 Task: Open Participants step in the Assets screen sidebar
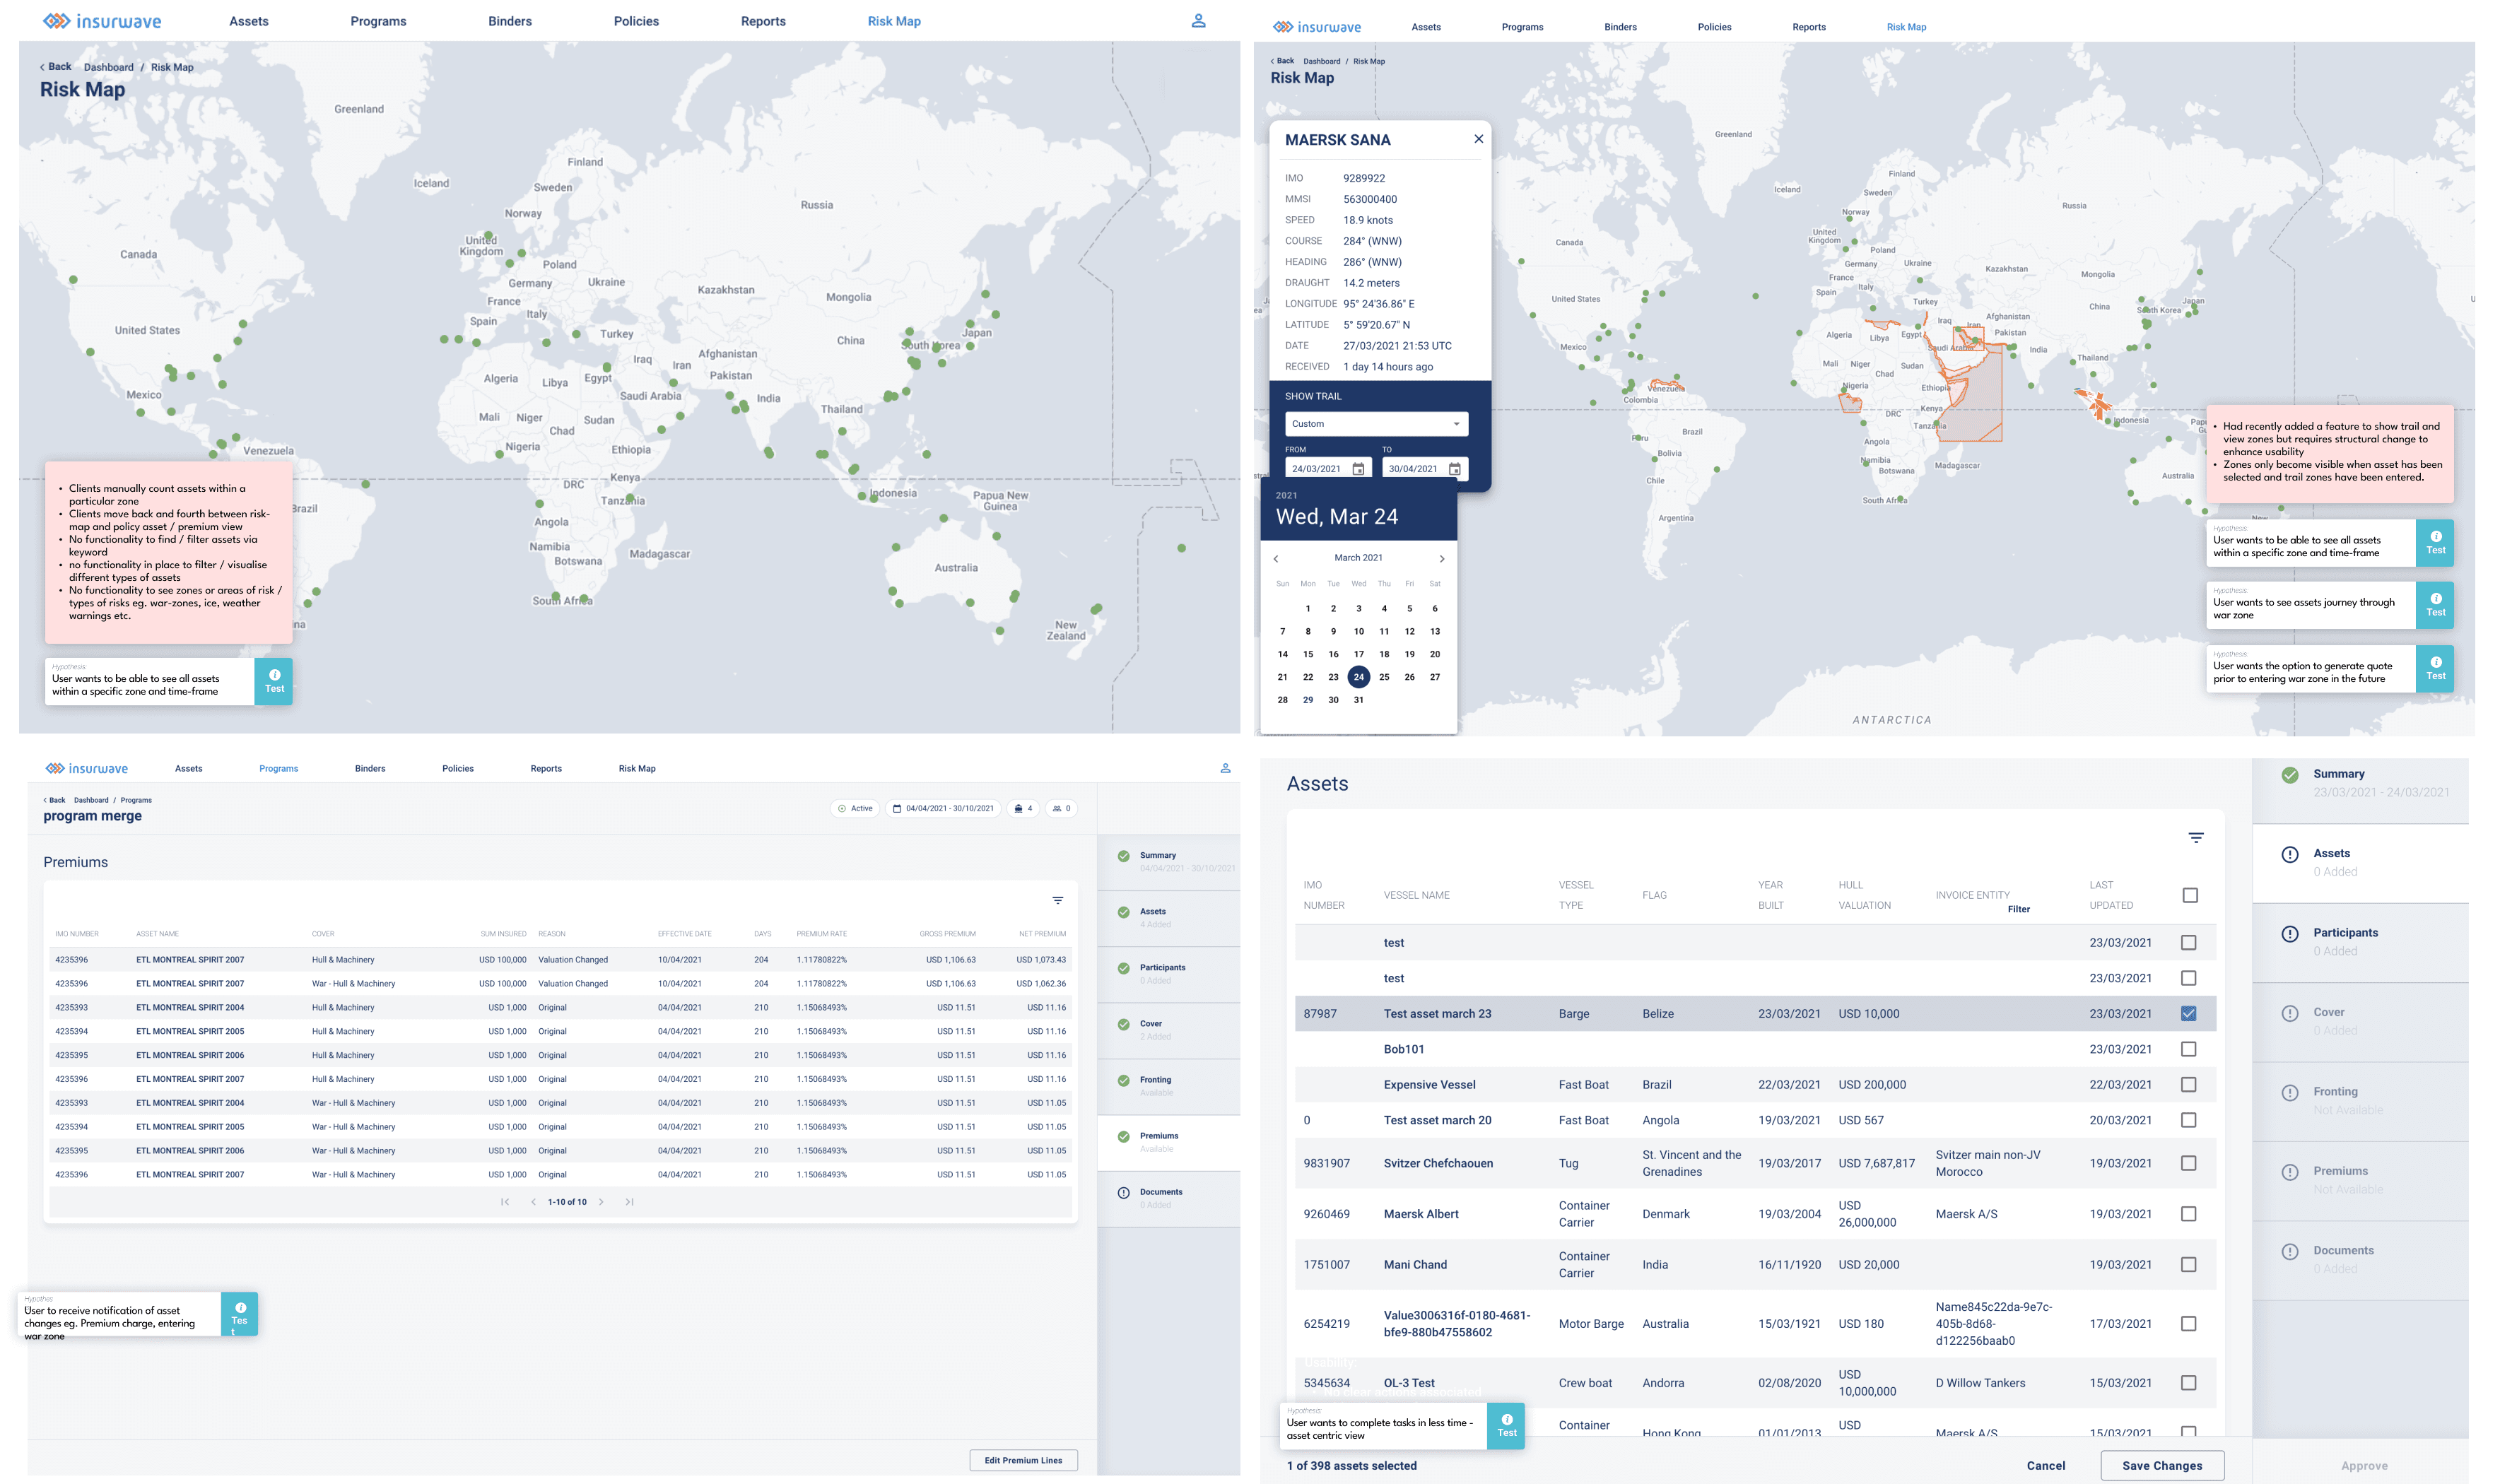pyautogui.click(x=2359, y=942)
